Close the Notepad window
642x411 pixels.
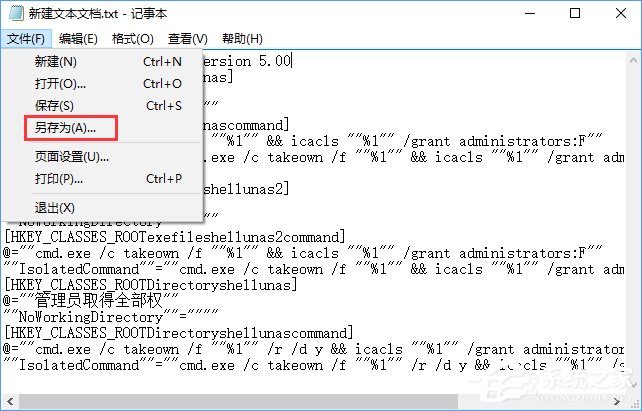(x=620, y=14)
